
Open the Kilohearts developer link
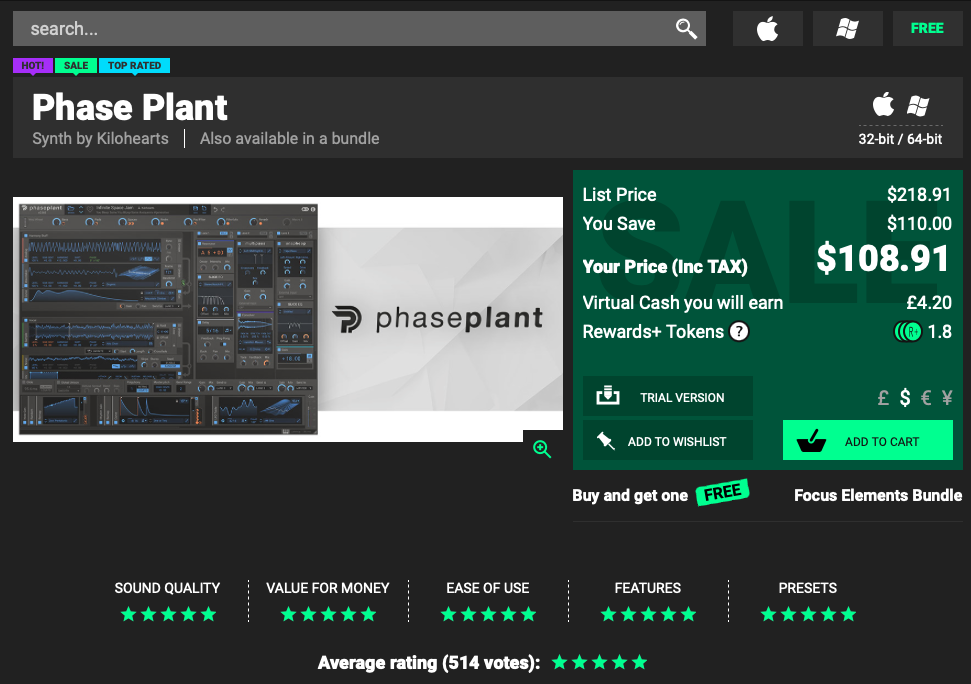132,138
